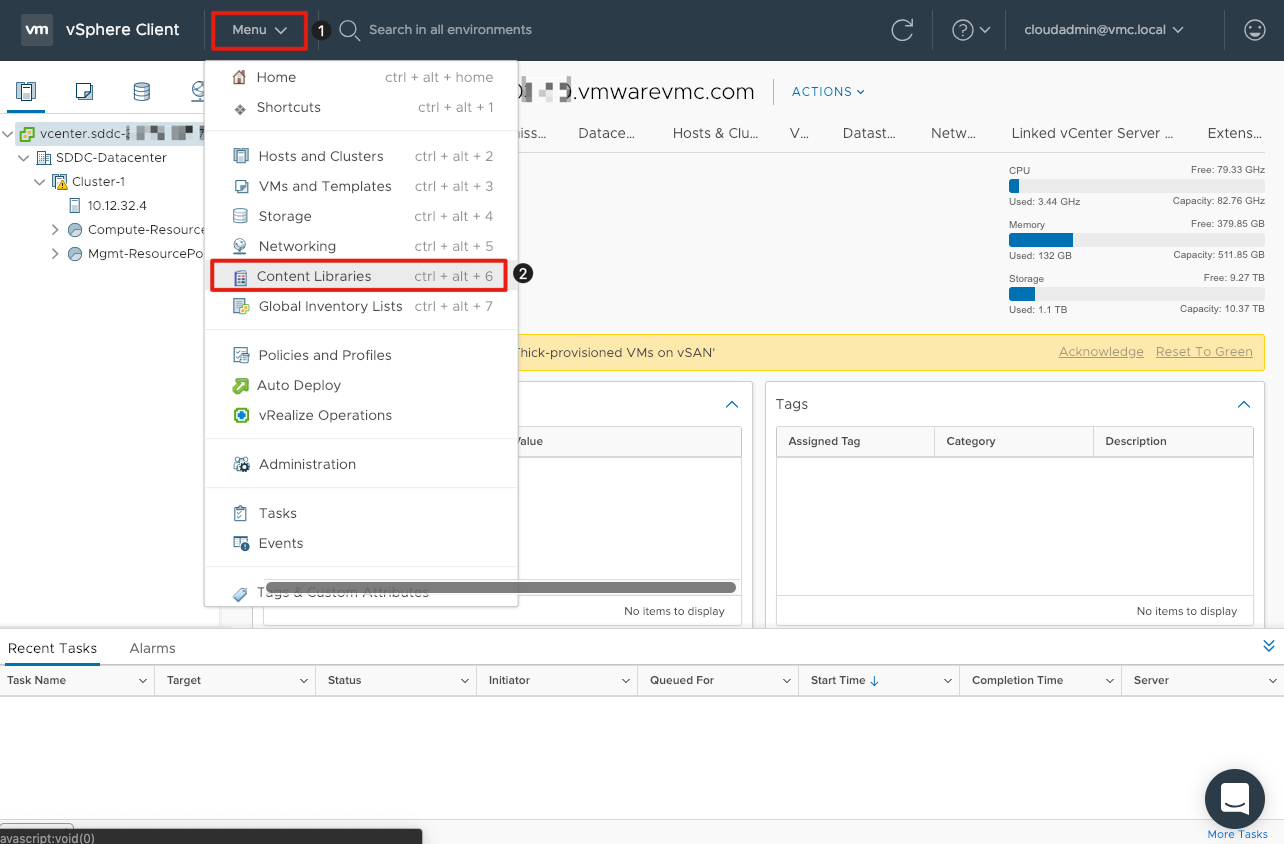The image size is (1284, 844).
Task: Expand the Compute-ResourcePool node
Action: pyautogui.click(x=56, y=230)
